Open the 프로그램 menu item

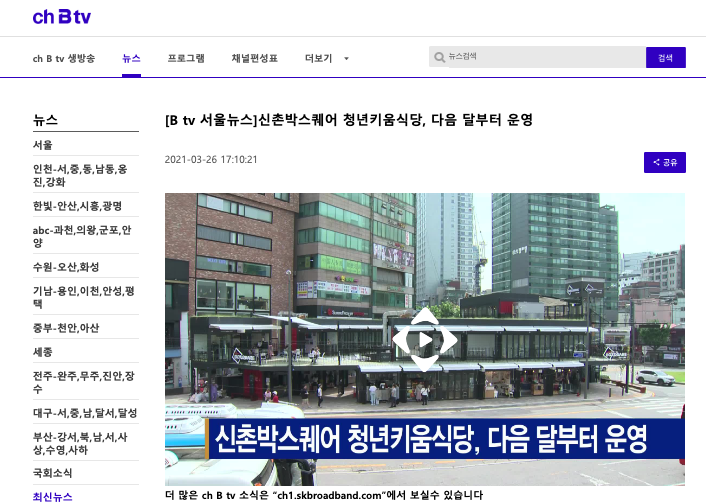(186, 59)
